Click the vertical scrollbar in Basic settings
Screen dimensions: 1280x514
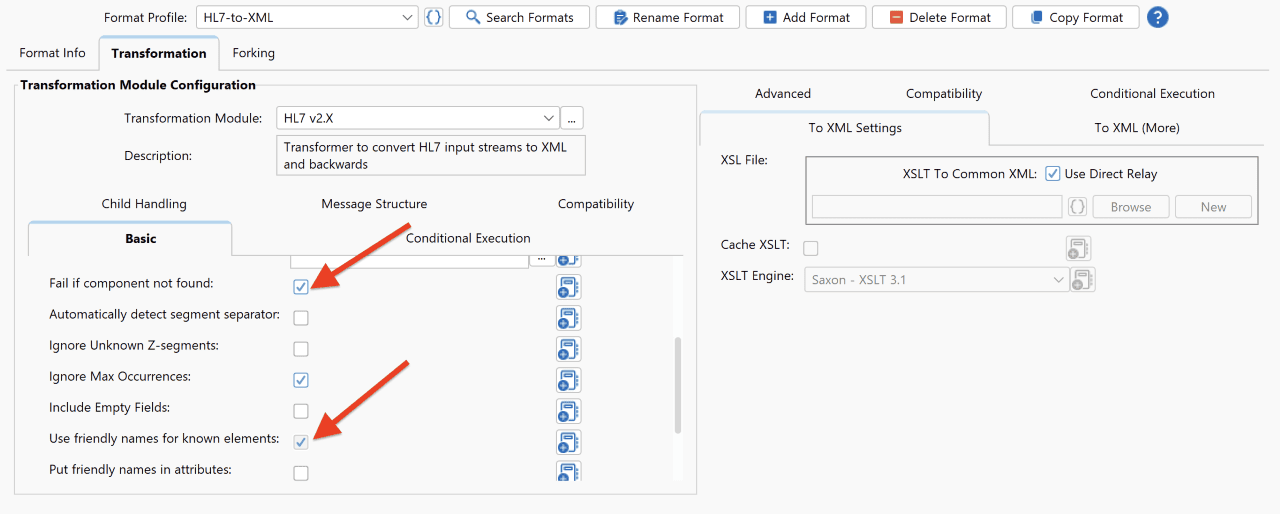point(679,385)
